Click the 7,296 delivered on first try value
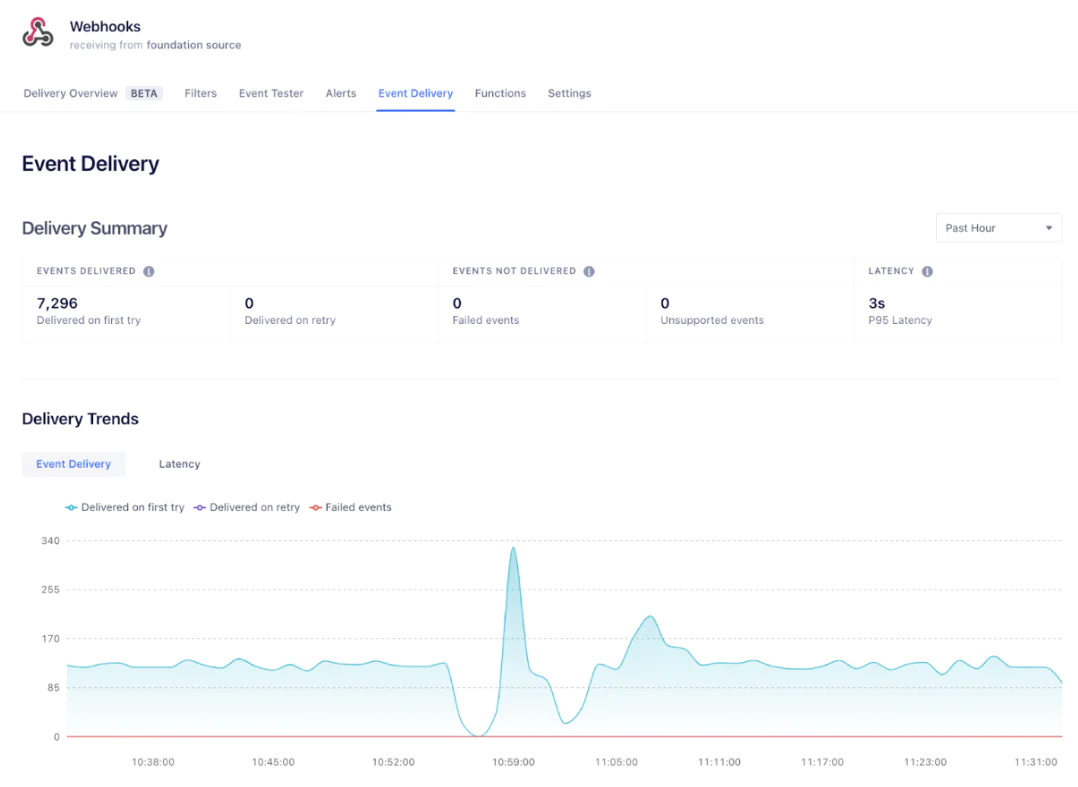 (x=57, y=303)
